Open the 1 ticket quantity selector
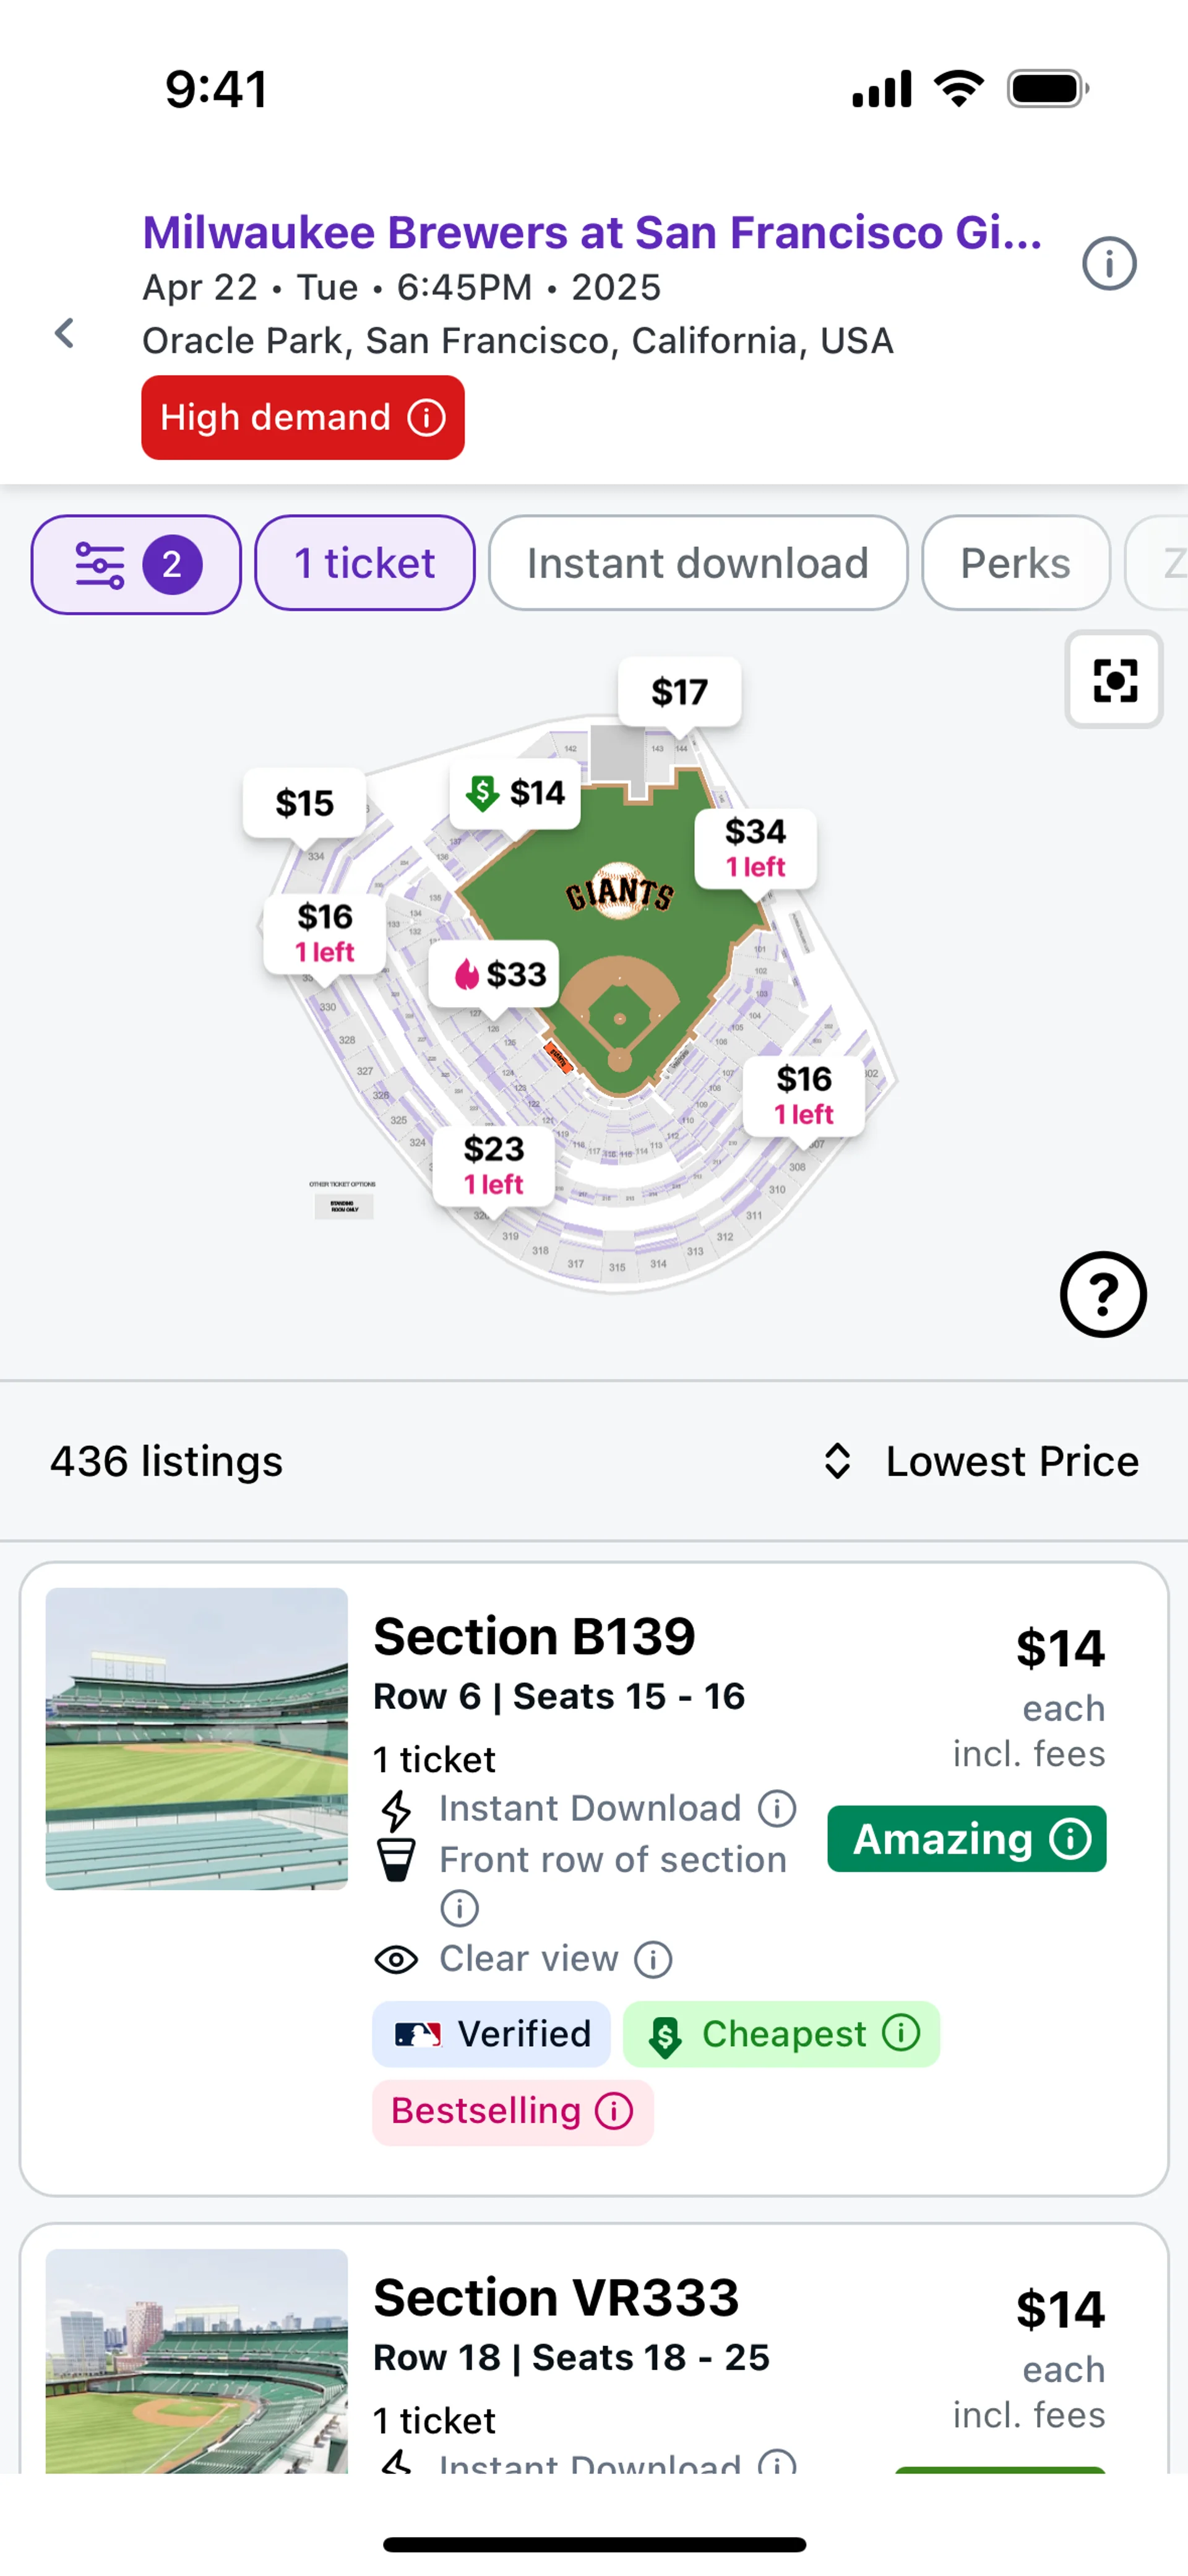The width and height of the screenshot is (1188, 2576). [x=364, y=564]
